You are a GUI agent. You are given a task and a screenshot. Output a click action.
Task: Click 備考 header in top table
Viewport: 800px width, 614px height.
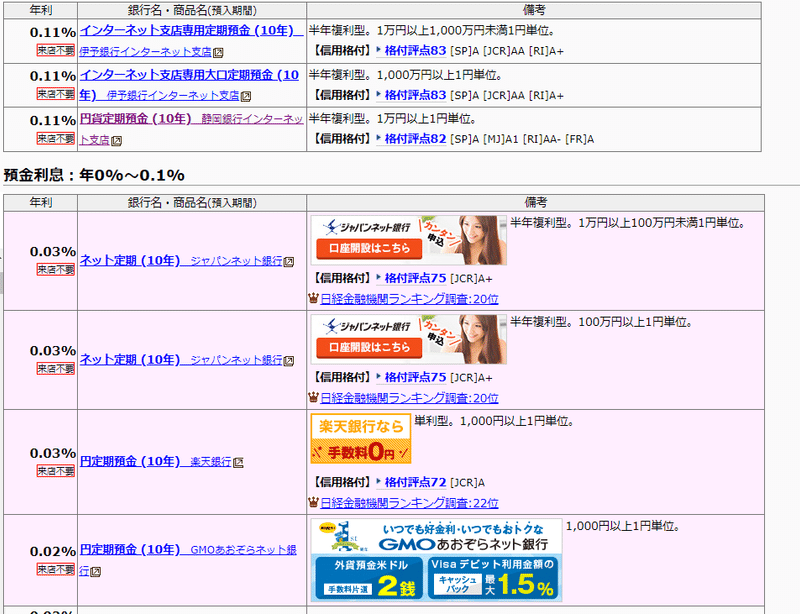[534, 10]
